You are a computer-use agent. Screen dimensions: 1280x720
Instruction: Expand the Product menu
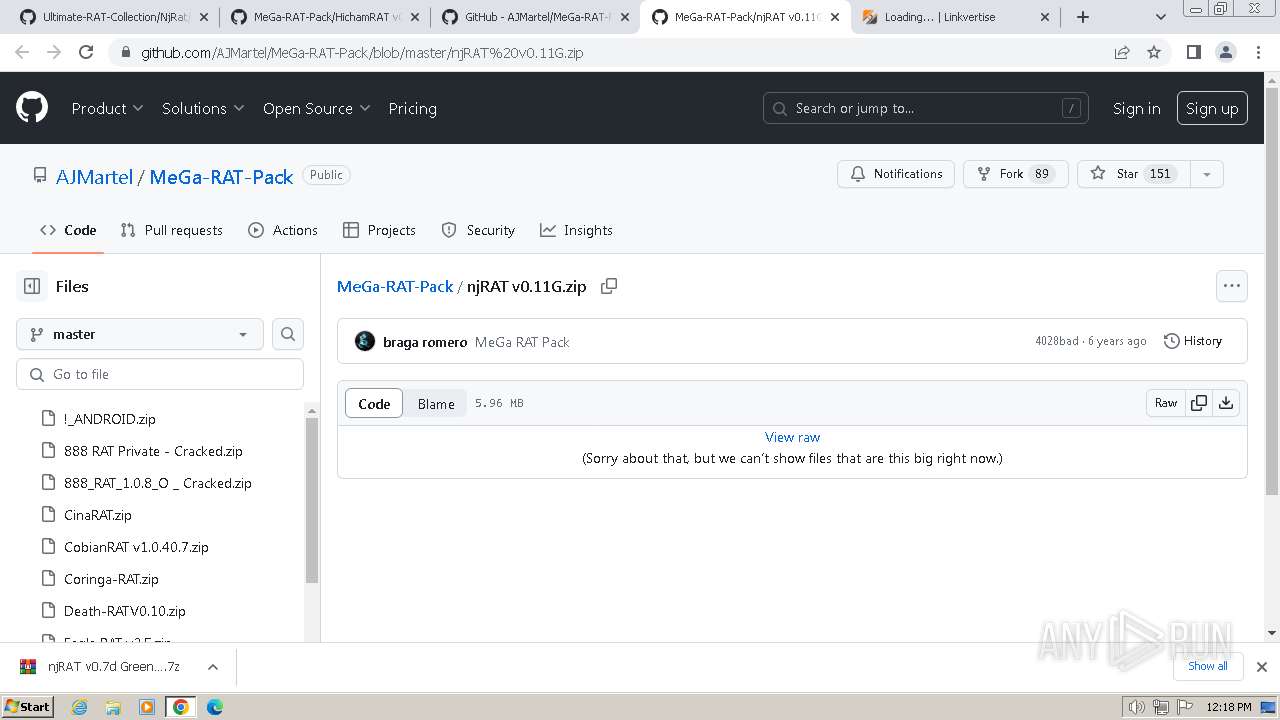coord(107,108)
